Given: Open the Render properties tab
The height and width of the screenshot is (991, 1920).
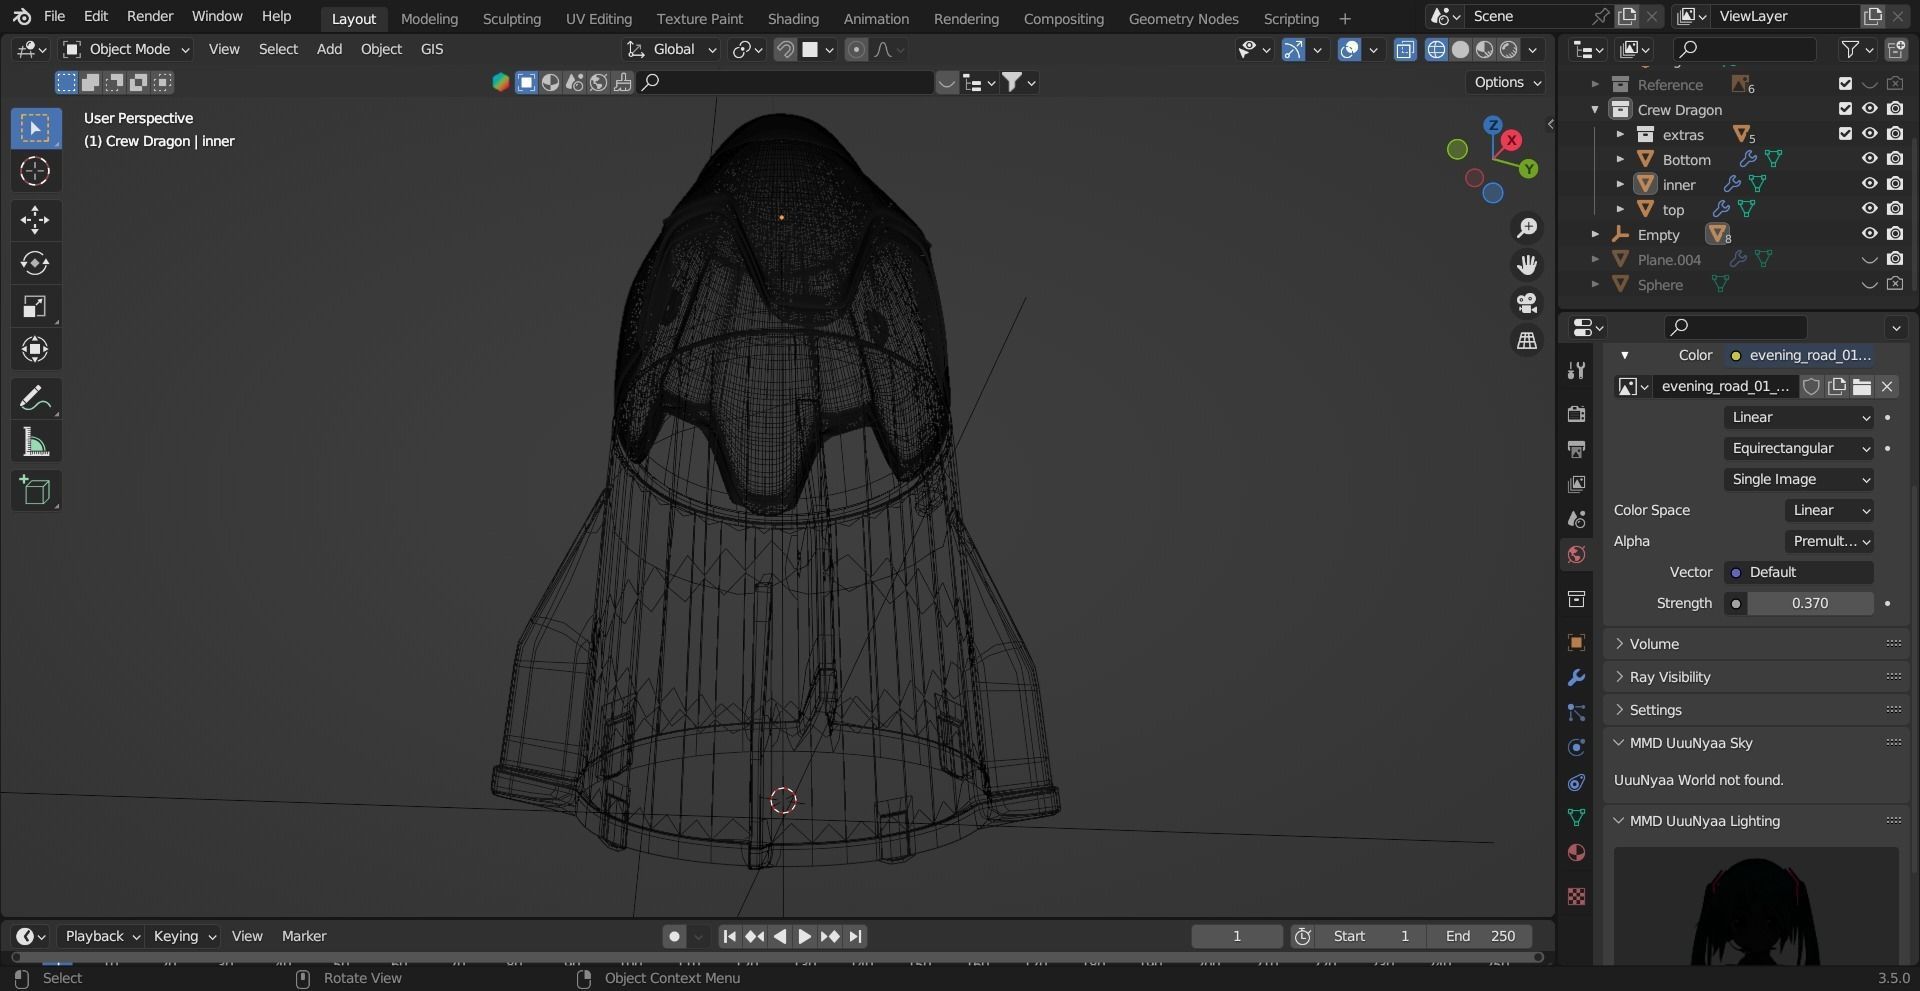Looking at the screenshot, I should point(1577,414).
